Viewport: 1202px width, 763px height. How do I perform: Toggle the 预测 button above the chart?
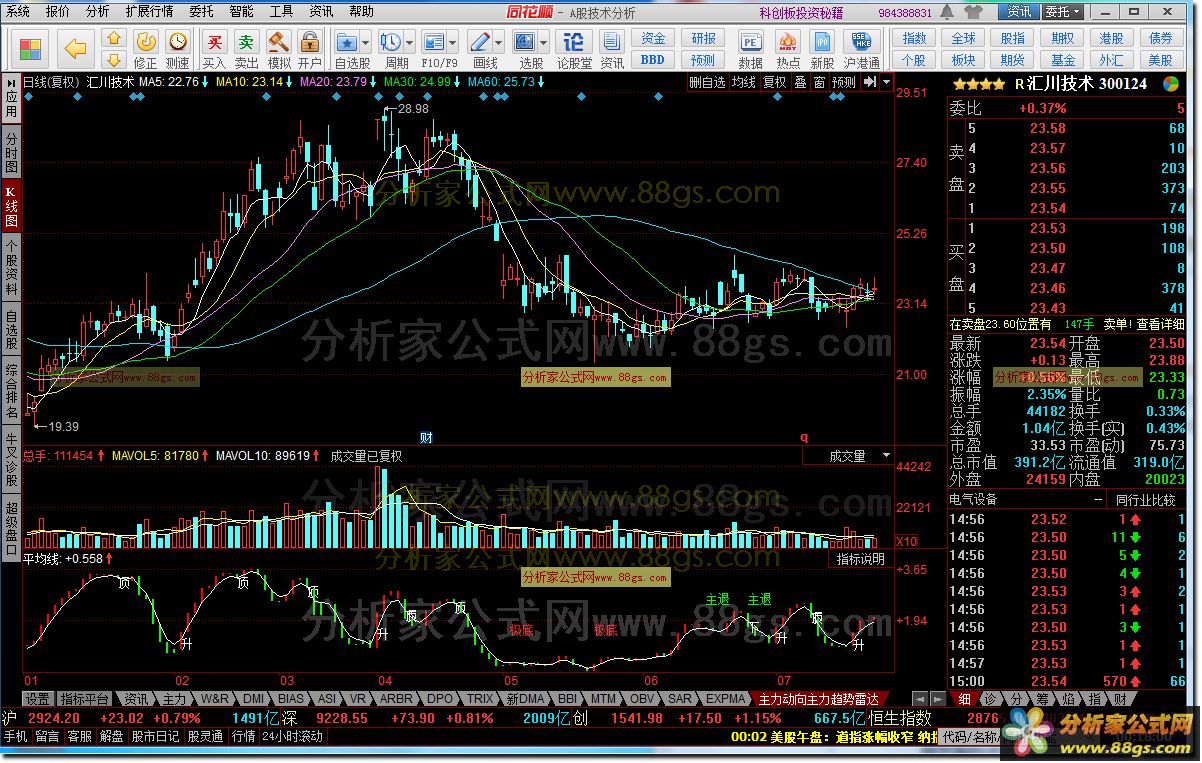pyautogui.click(x=844, y=82)
